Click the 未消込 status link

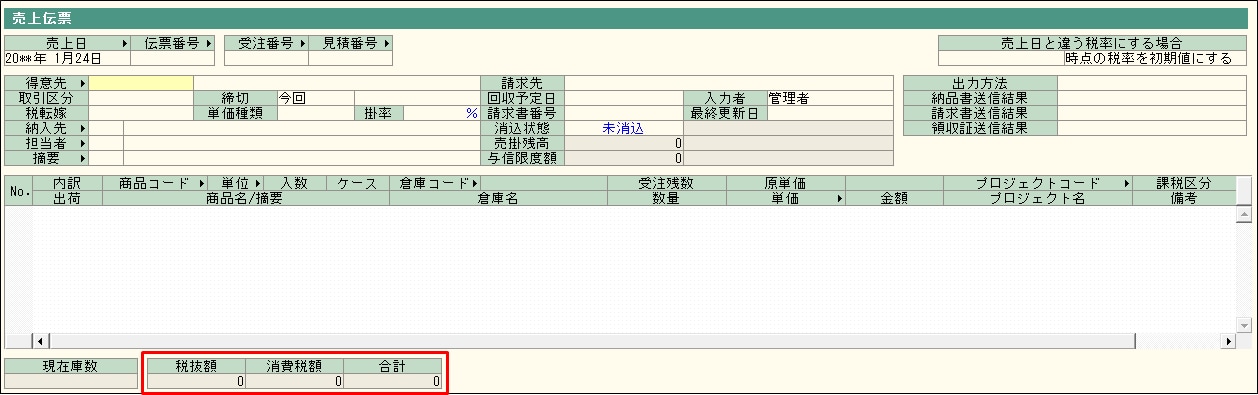point(623,128)
